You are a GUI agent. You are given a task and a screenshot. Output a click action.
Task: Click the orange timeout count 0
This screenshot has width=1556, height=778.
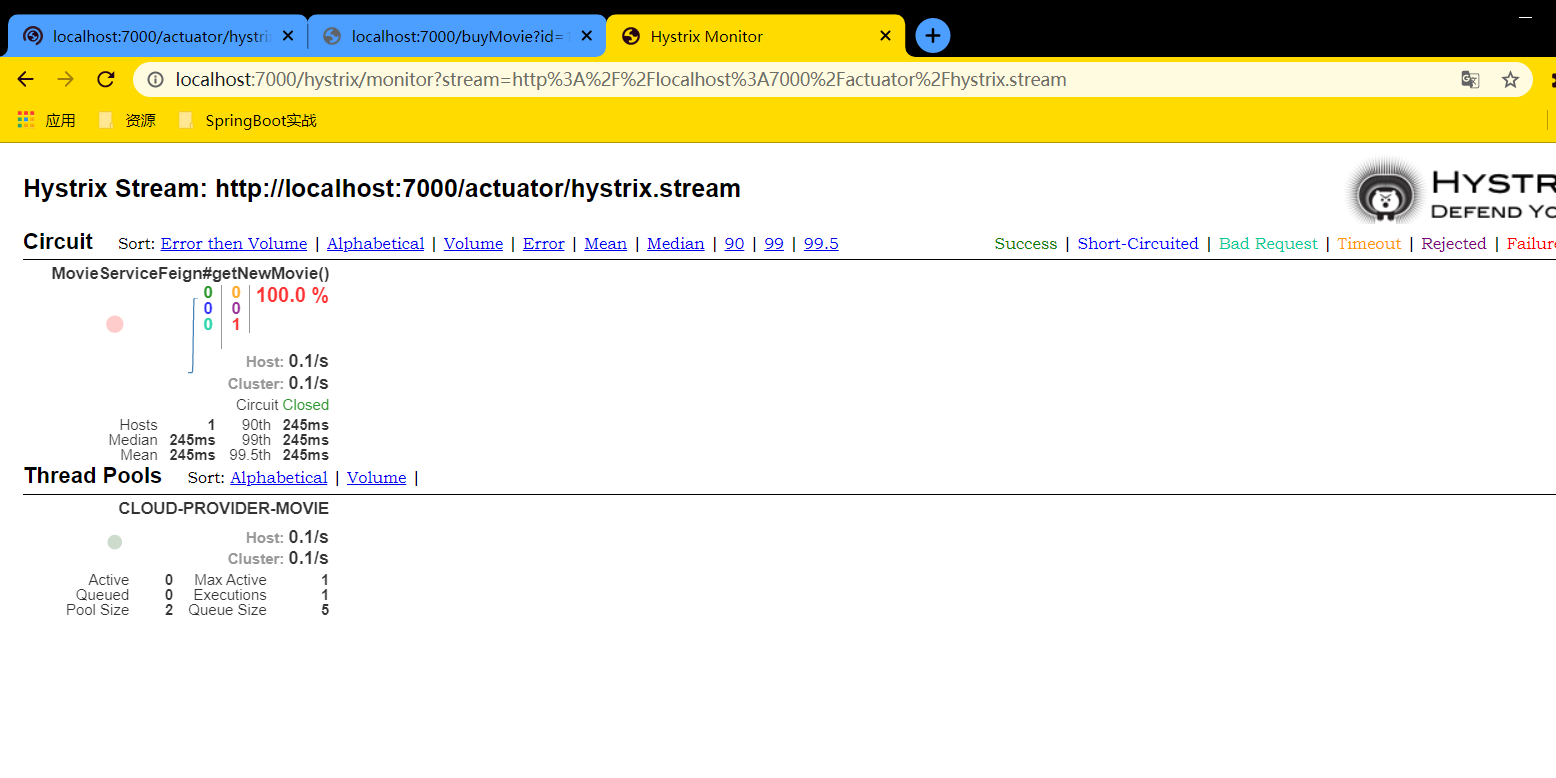(236, 293)
